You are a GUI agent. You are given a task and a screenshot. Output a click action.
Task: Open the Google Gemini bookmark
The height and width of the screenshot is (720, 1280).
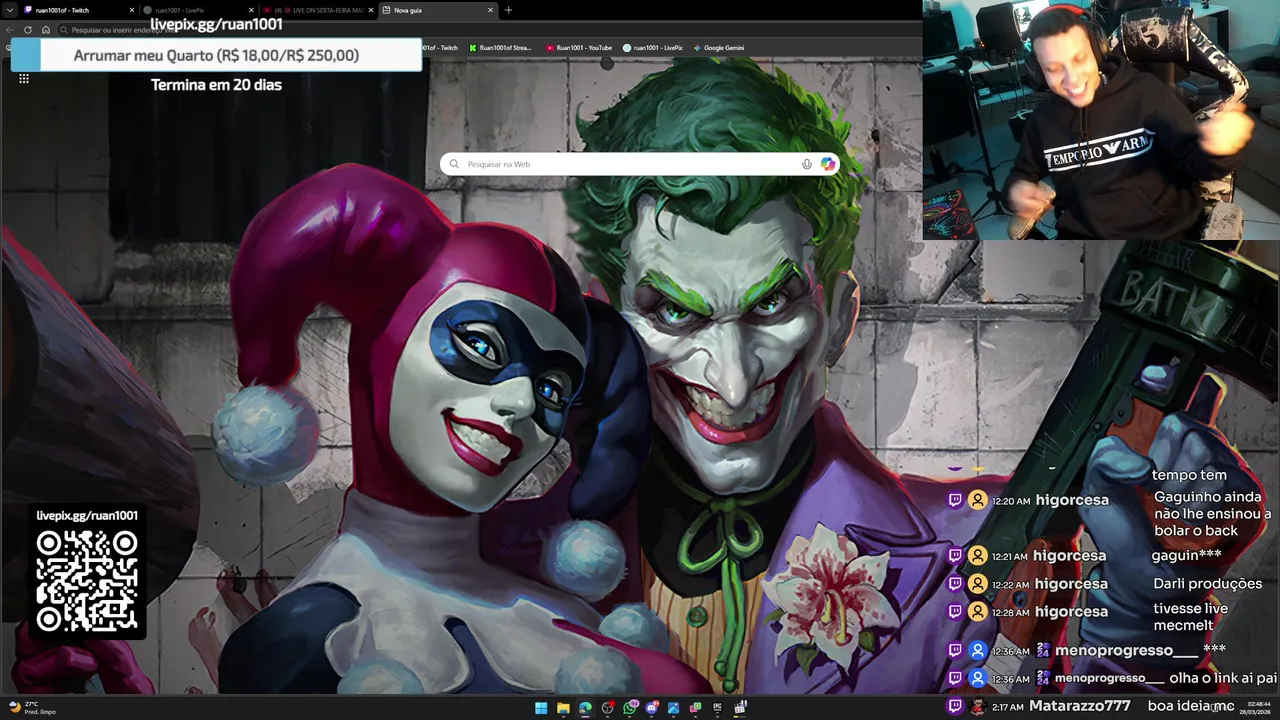point(719,48)
